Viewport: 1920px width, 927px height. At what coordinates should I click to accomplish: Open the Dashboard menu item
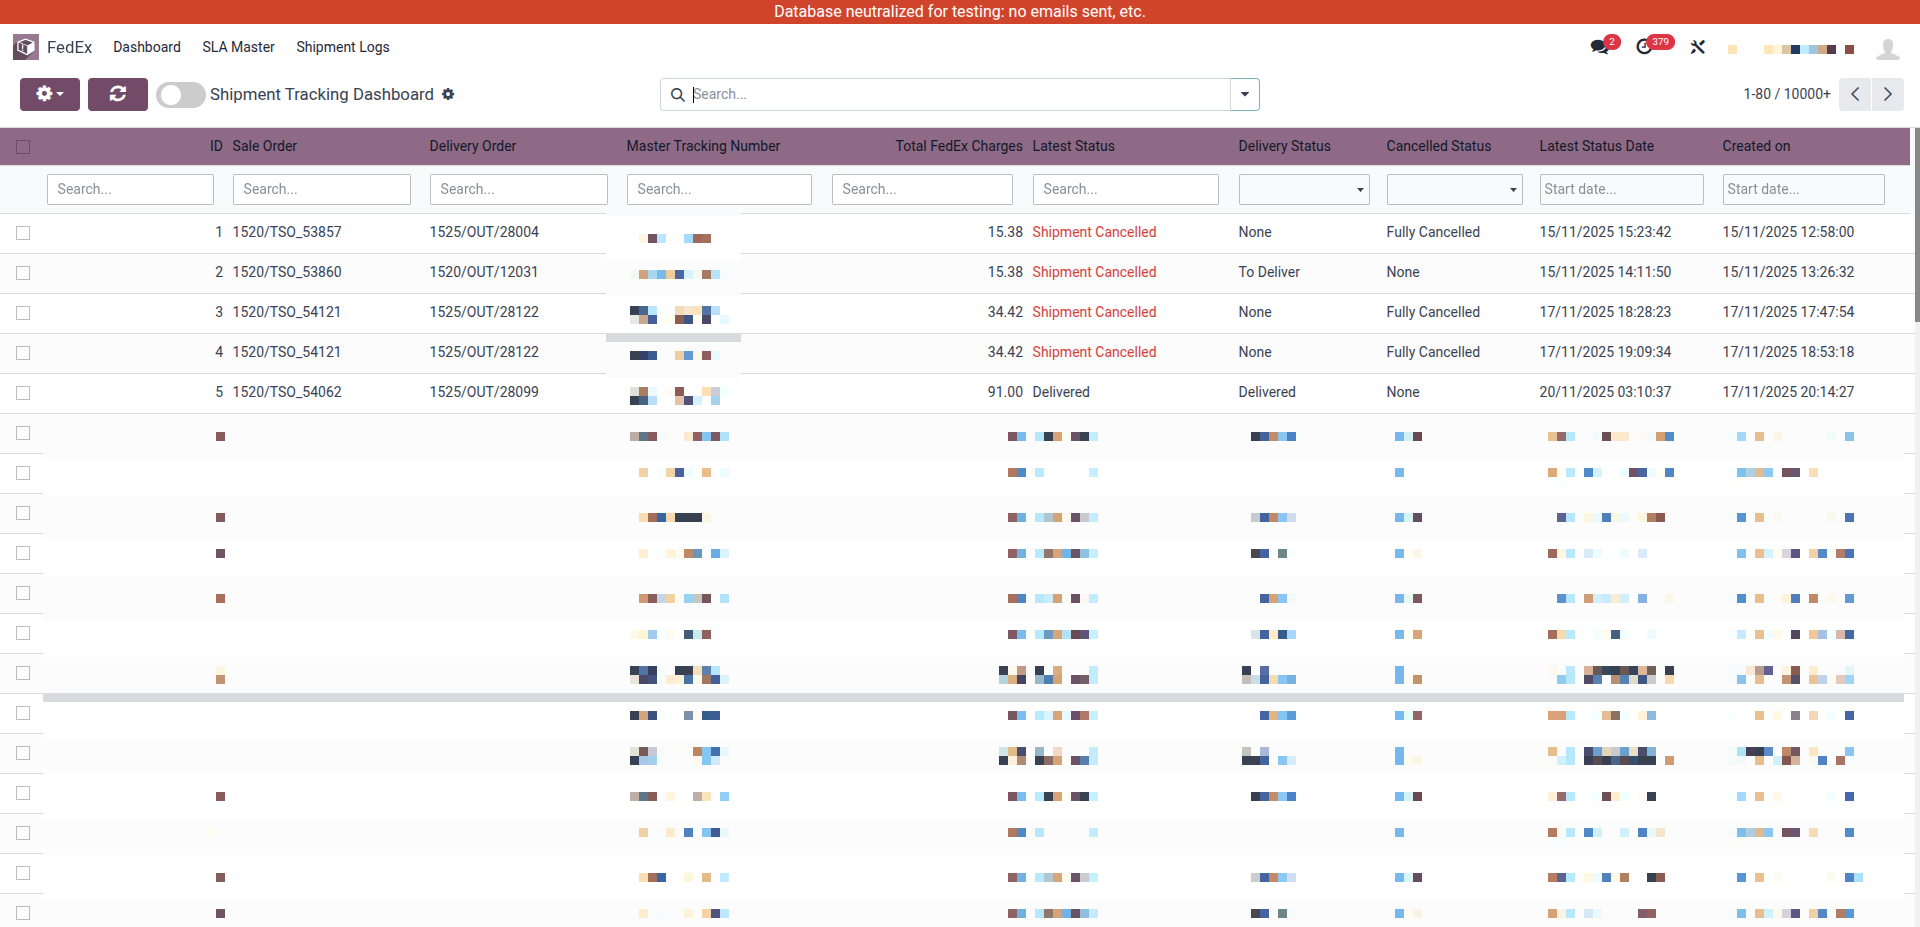[x=147, y=47]
